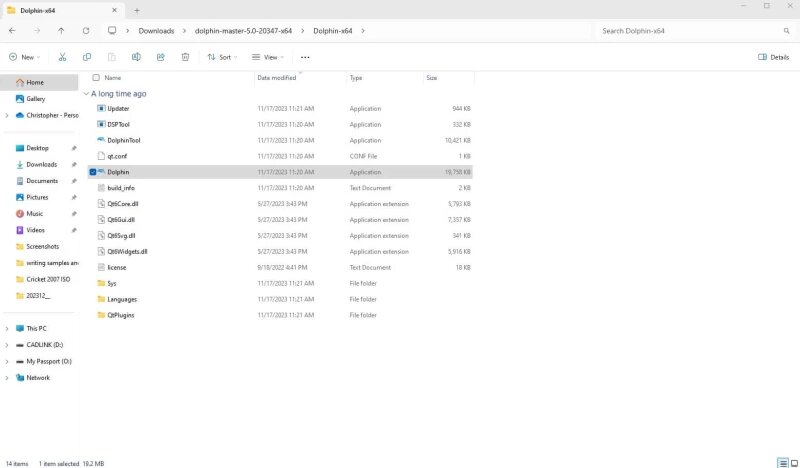
Task: Go back with the Back arrow
Action: click(12, 31)
